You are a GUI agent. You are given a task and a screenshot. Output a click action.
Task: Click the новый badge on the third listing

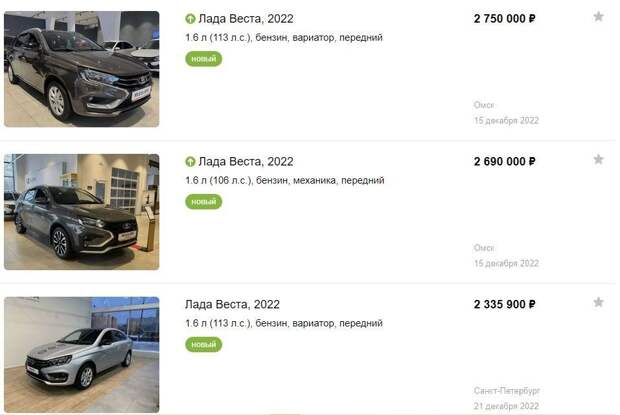(204, 345)
